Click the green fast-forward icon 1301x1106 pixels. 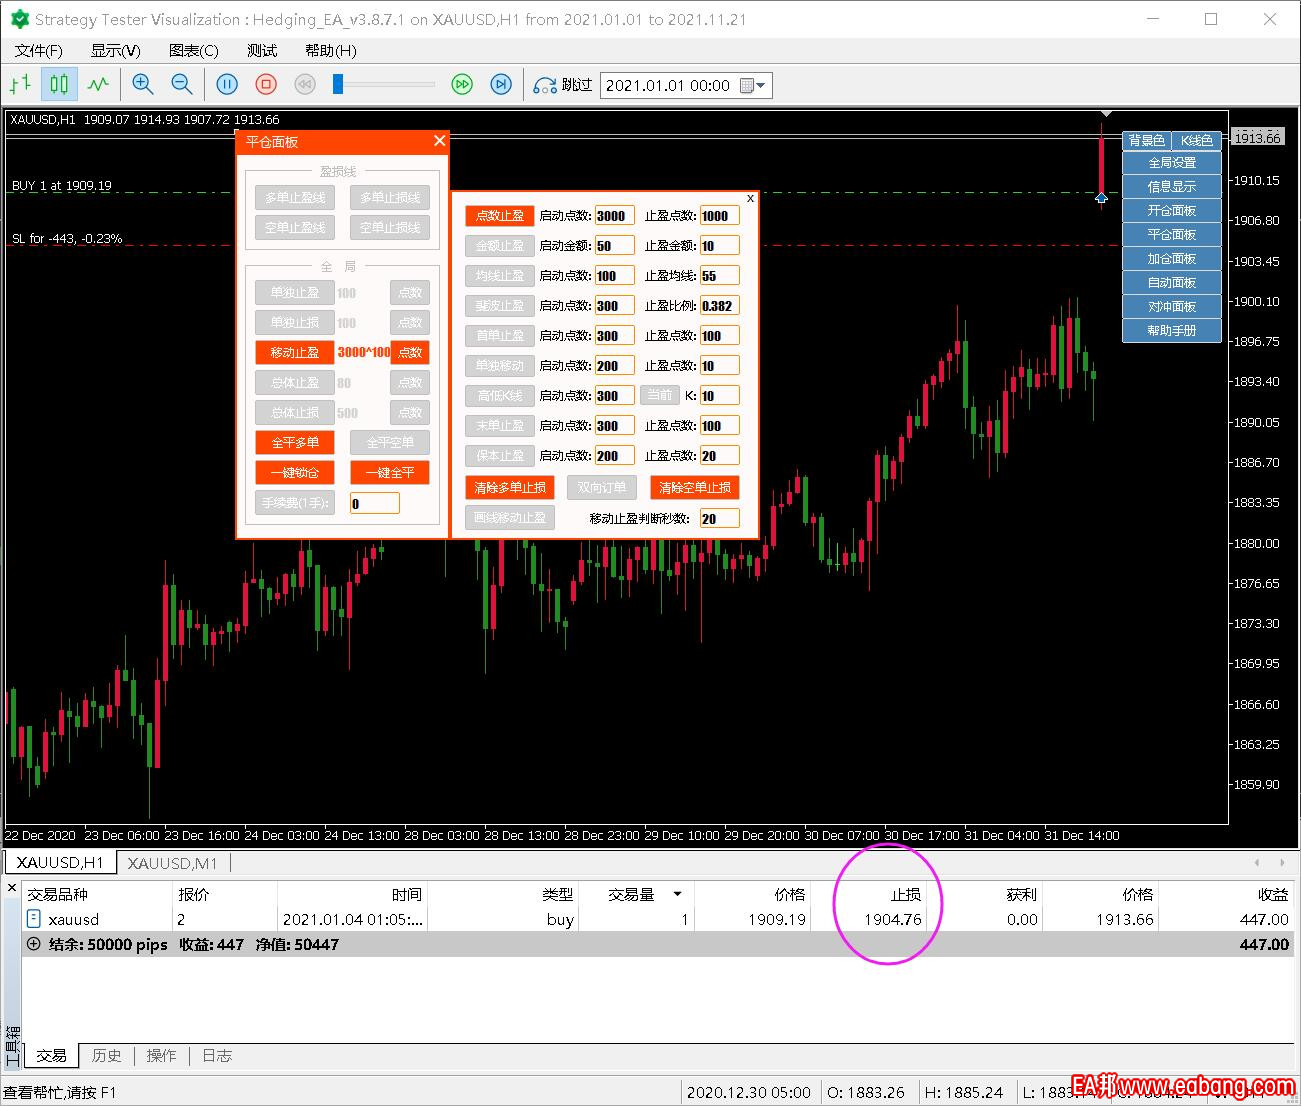click(462, 85)
